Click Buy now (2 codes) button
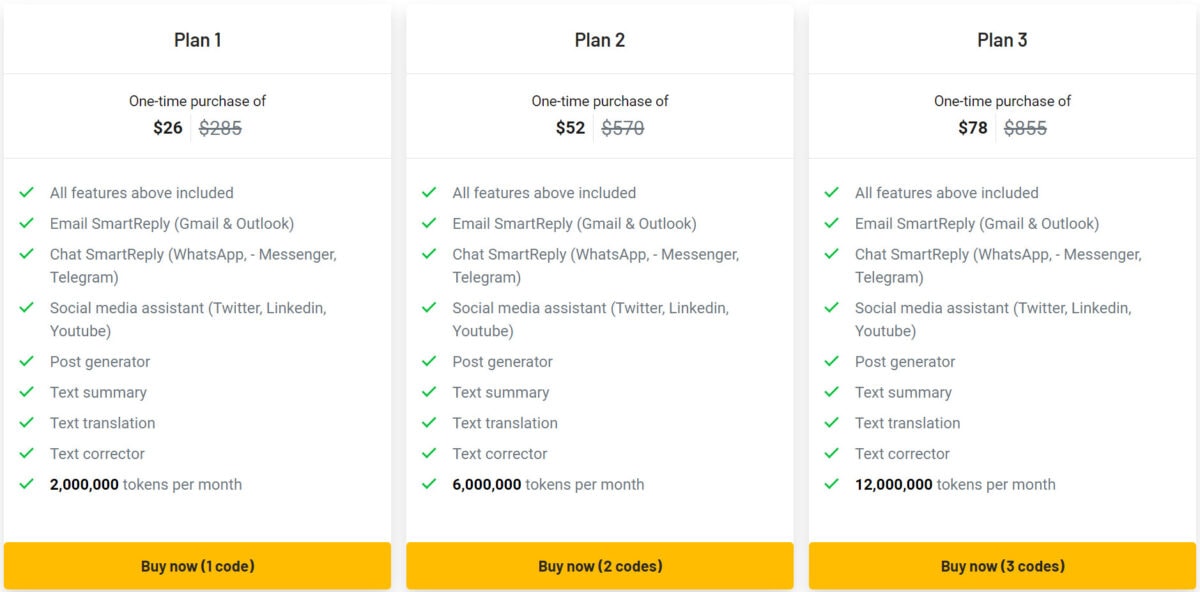Image resolution: width=1200 pixels, height=592 pixels. click(x=599, y=565)
